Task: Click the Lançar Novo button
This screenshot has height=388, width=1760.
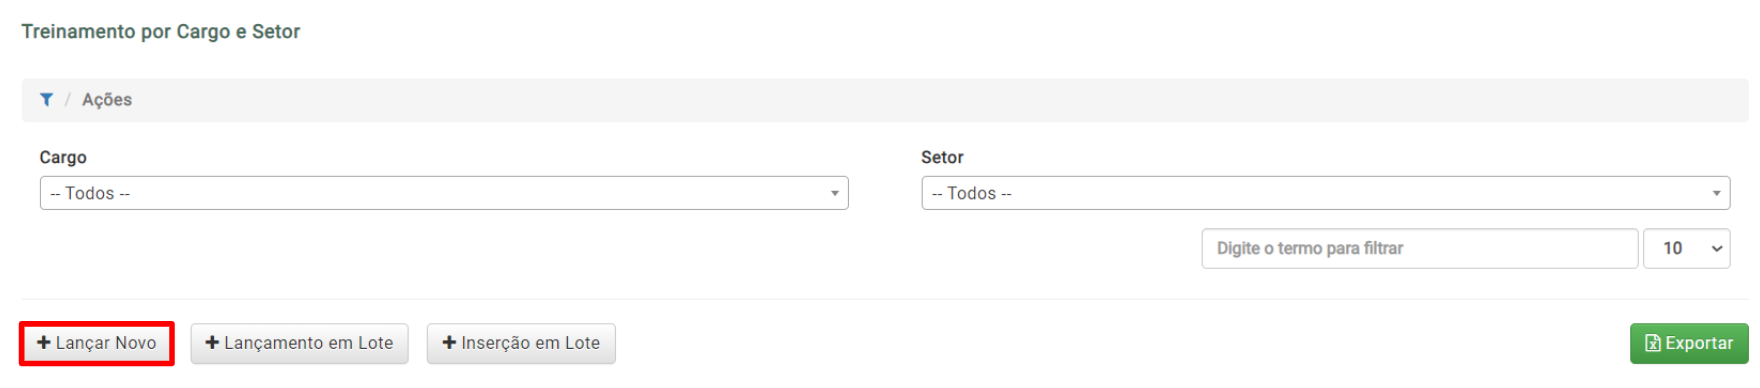Action: (x=97, y=343)
